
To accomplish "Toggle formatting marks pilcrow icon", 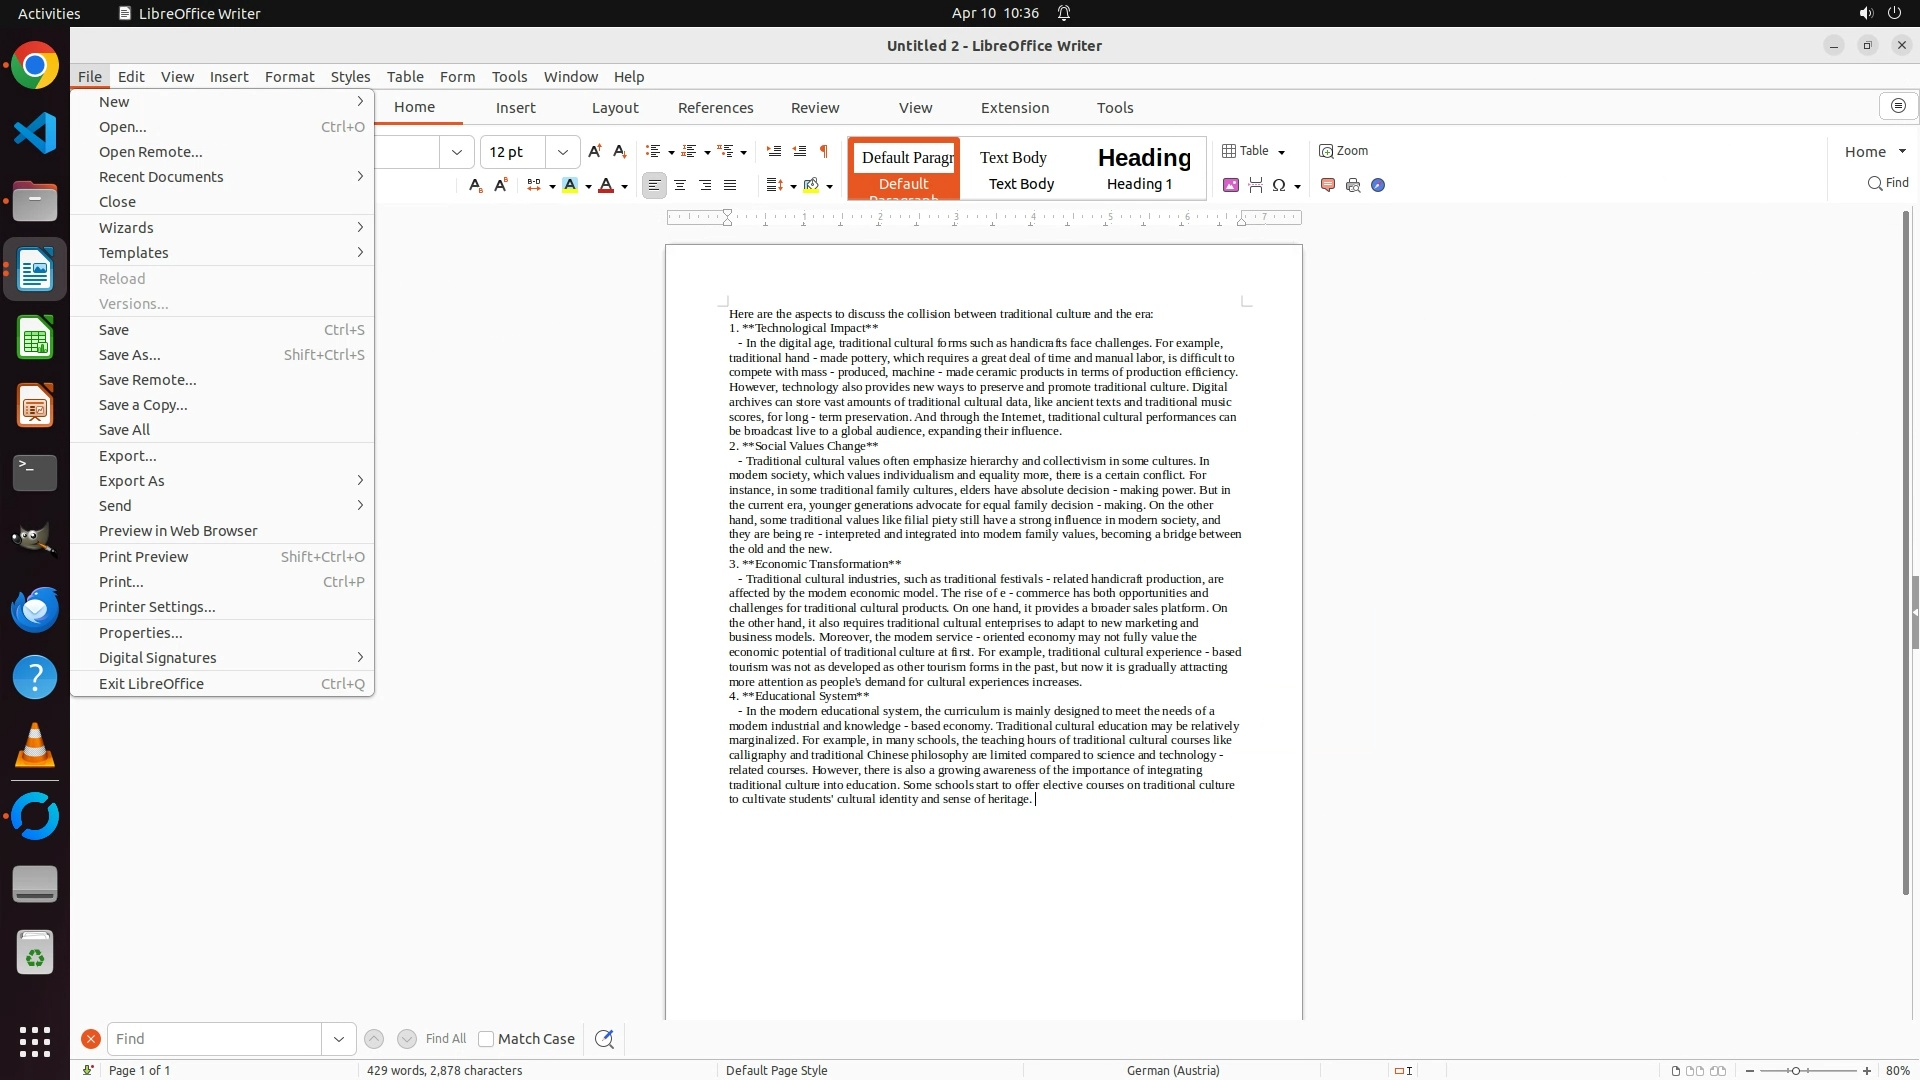I will pyautogui.click(x=824, y=151).
